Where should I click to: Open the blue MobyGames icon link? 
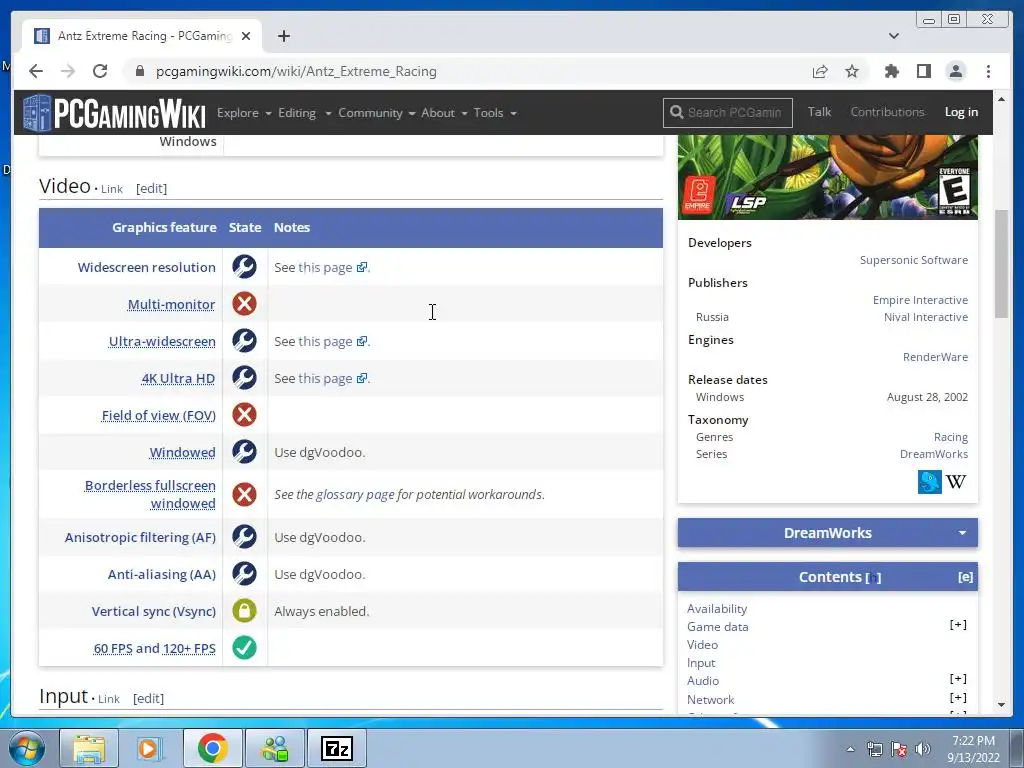pyautogui.click(x=929, y=482)
